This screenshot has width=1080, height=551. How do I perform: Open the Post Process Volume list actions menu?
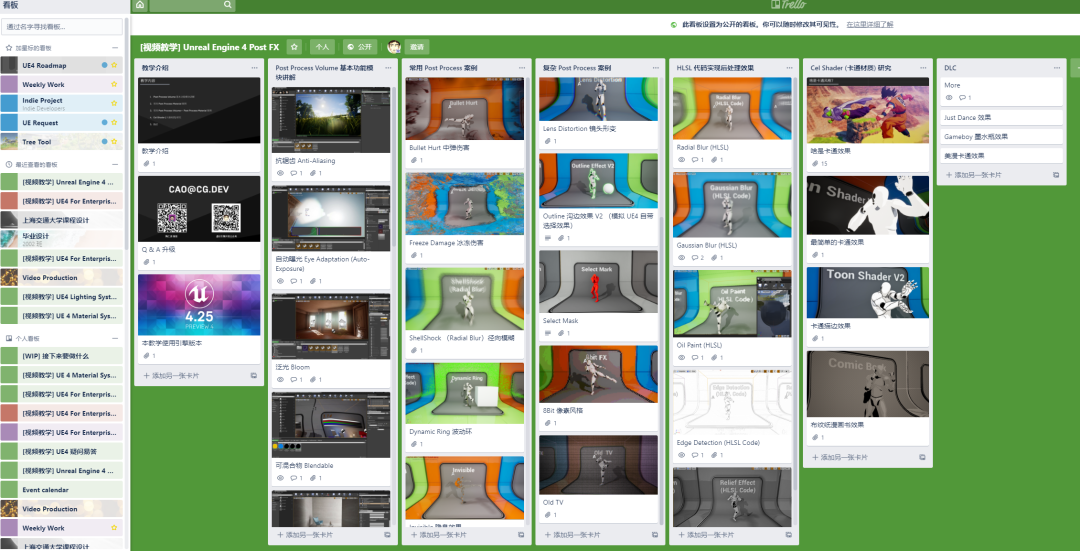tap(388, 68)
